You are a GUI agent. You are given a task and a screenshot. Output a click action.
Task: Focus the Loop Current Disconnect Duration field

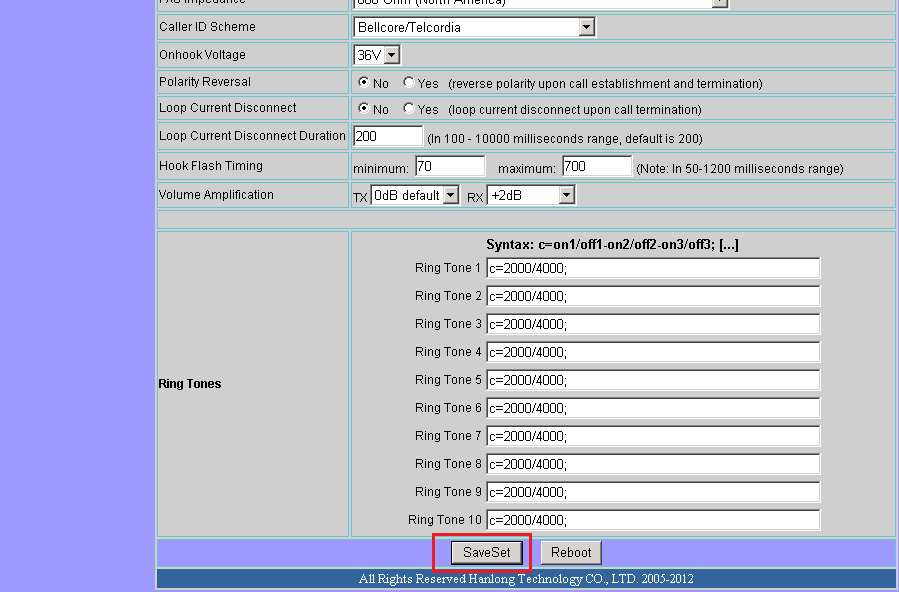click(388, 136)
